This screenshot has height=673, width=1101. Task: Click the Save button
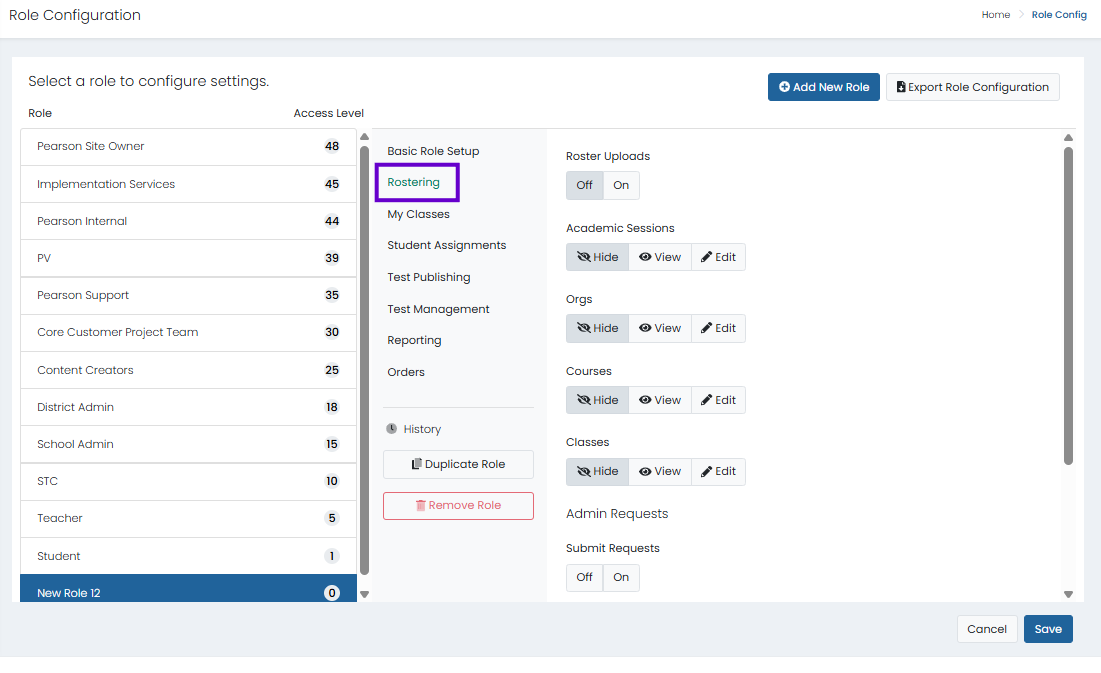click(x=1048, y=629)
